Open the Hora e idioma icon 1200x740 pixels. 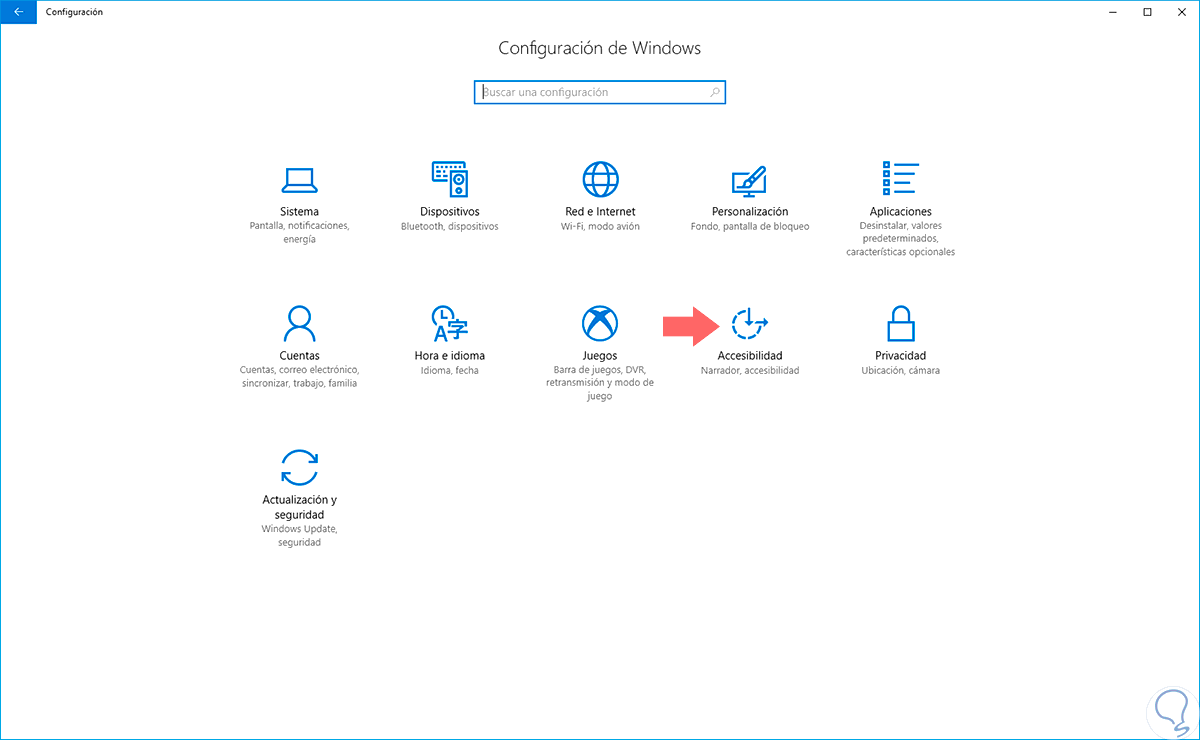coord(450,323)
